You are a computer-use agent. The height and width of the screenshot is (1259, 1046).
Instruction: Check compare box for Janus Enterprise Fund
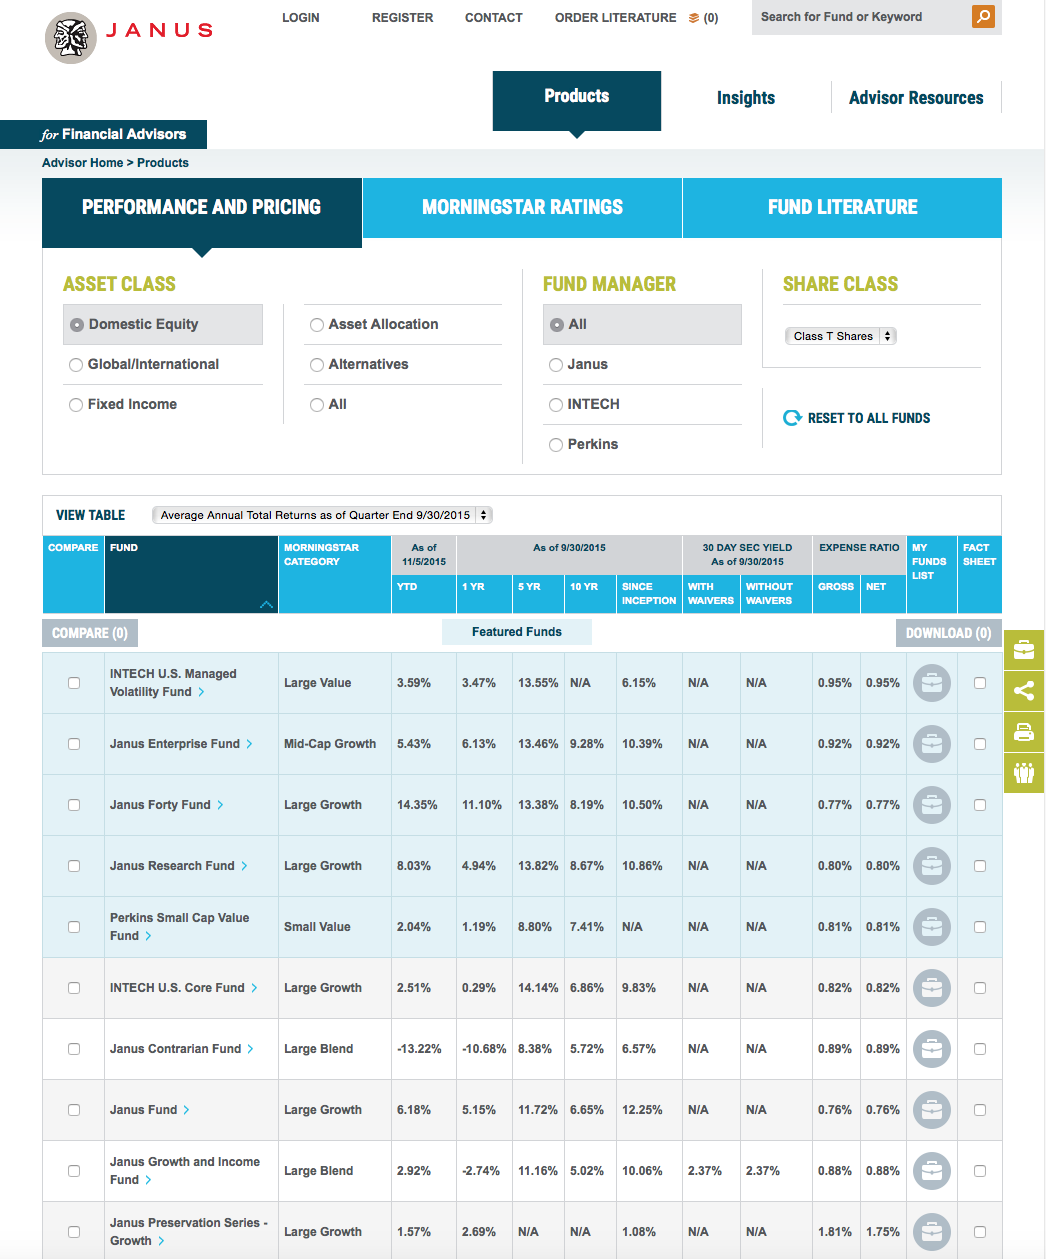[74, 744]
